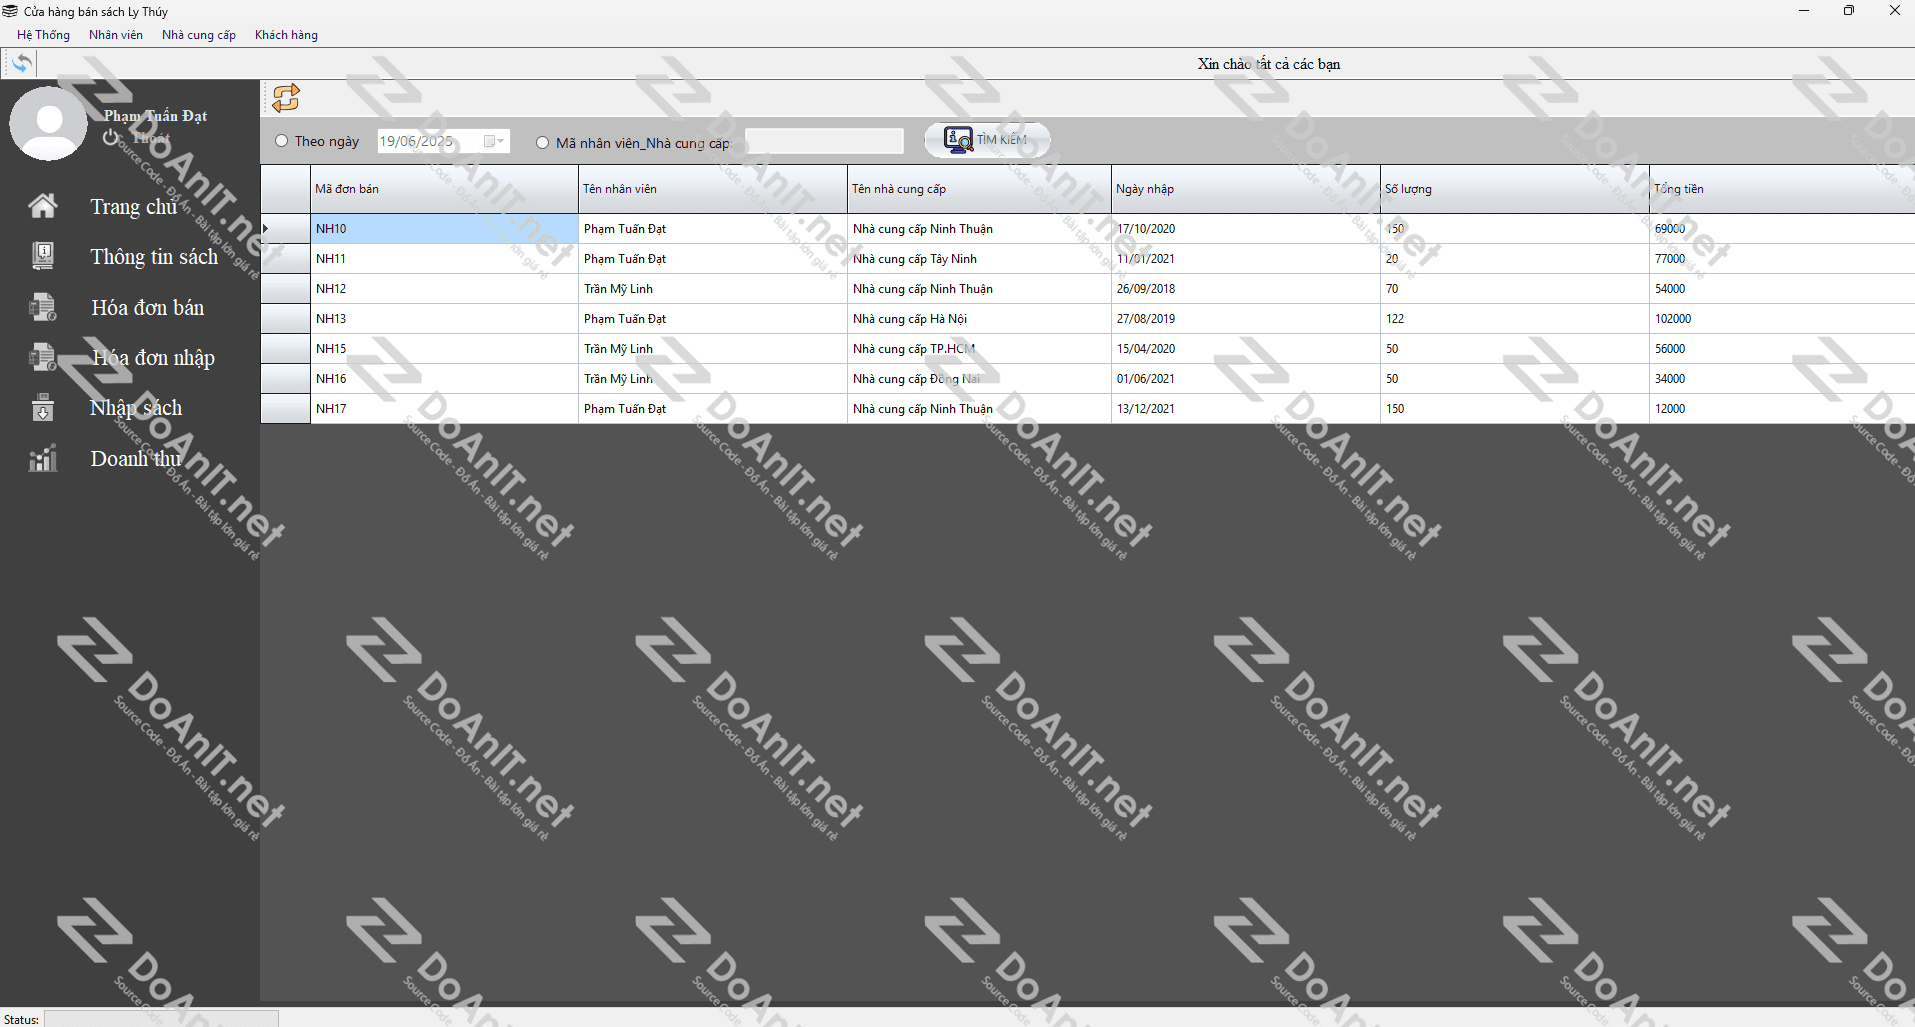Click total cell 34000

(1782, 379)
